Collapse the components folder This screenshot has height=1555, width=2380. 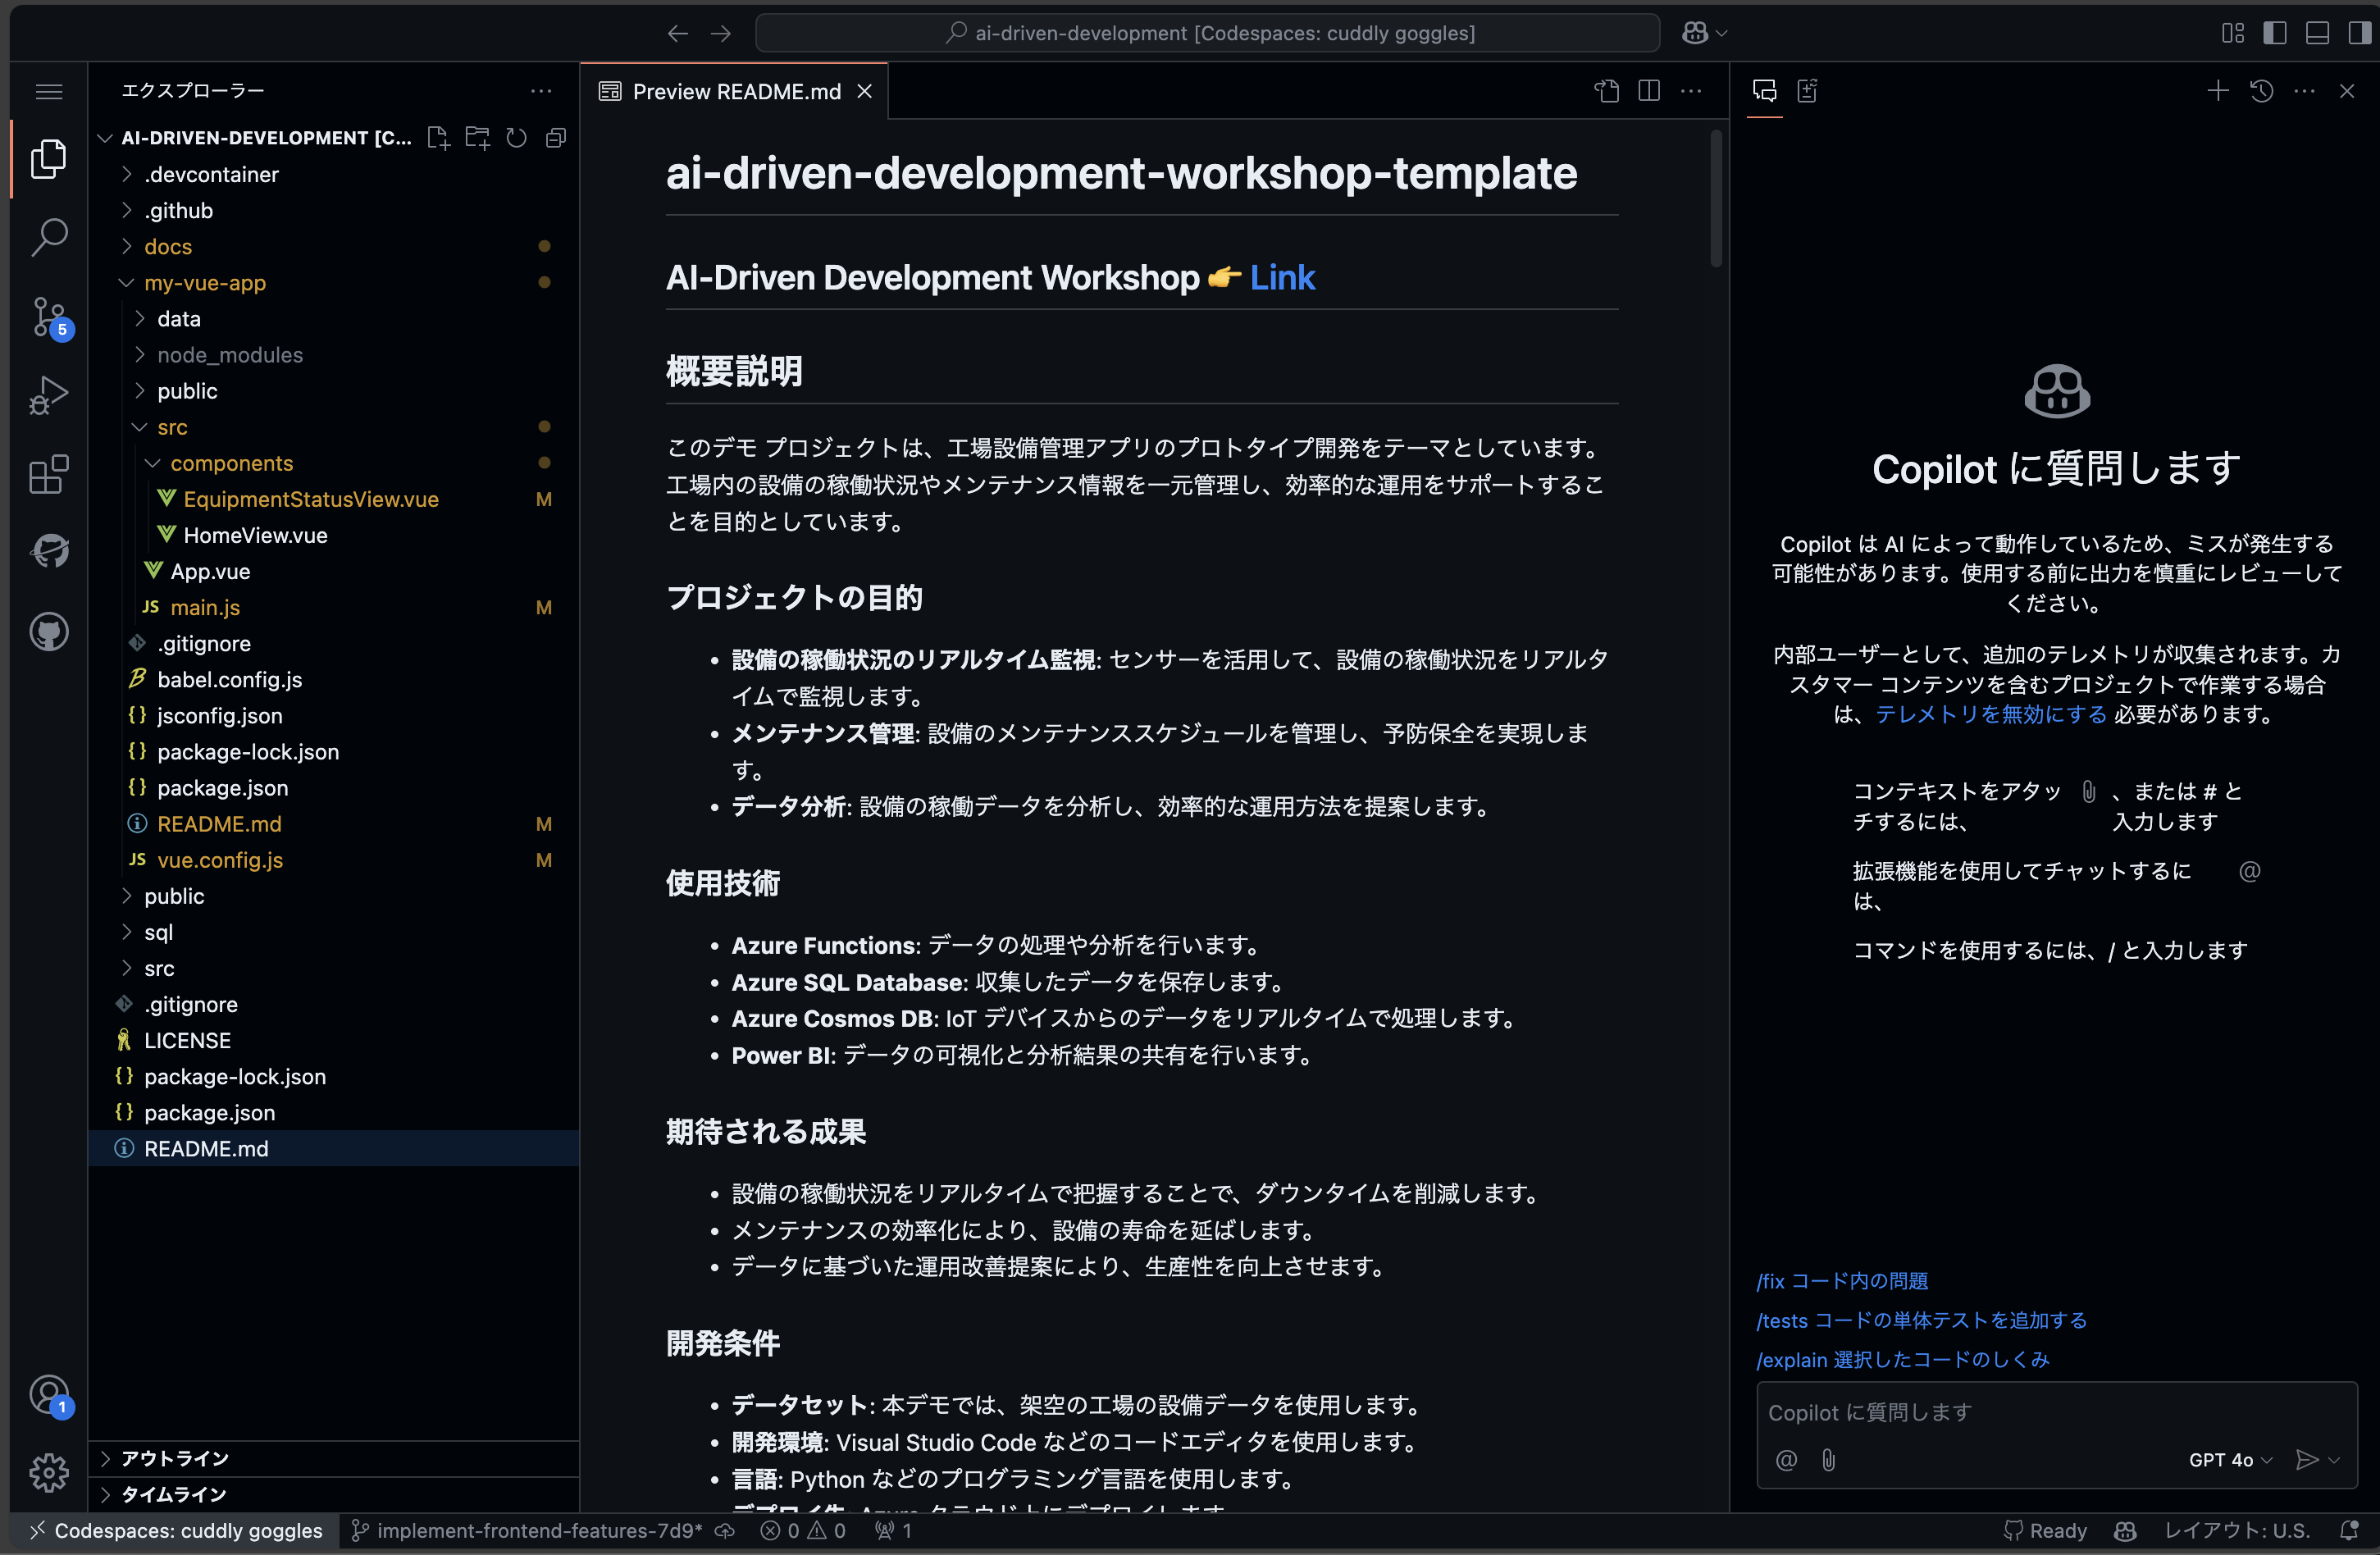[x=334, y=463]
